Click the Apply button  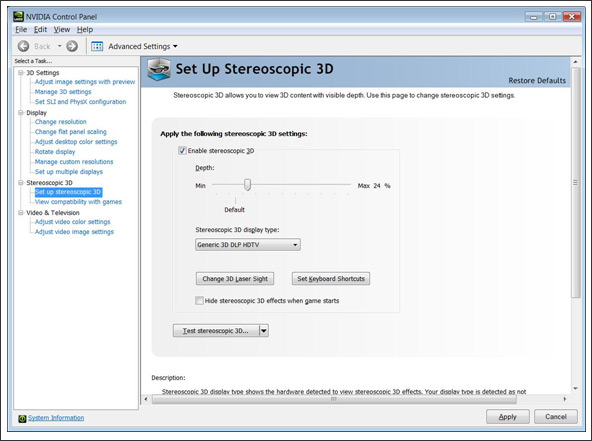[x=507, y=417]
